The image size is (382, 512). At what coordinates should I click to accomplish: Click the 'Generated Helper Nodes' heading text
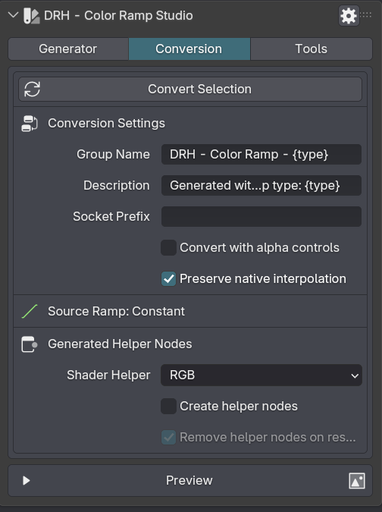[x=120, y=344]
